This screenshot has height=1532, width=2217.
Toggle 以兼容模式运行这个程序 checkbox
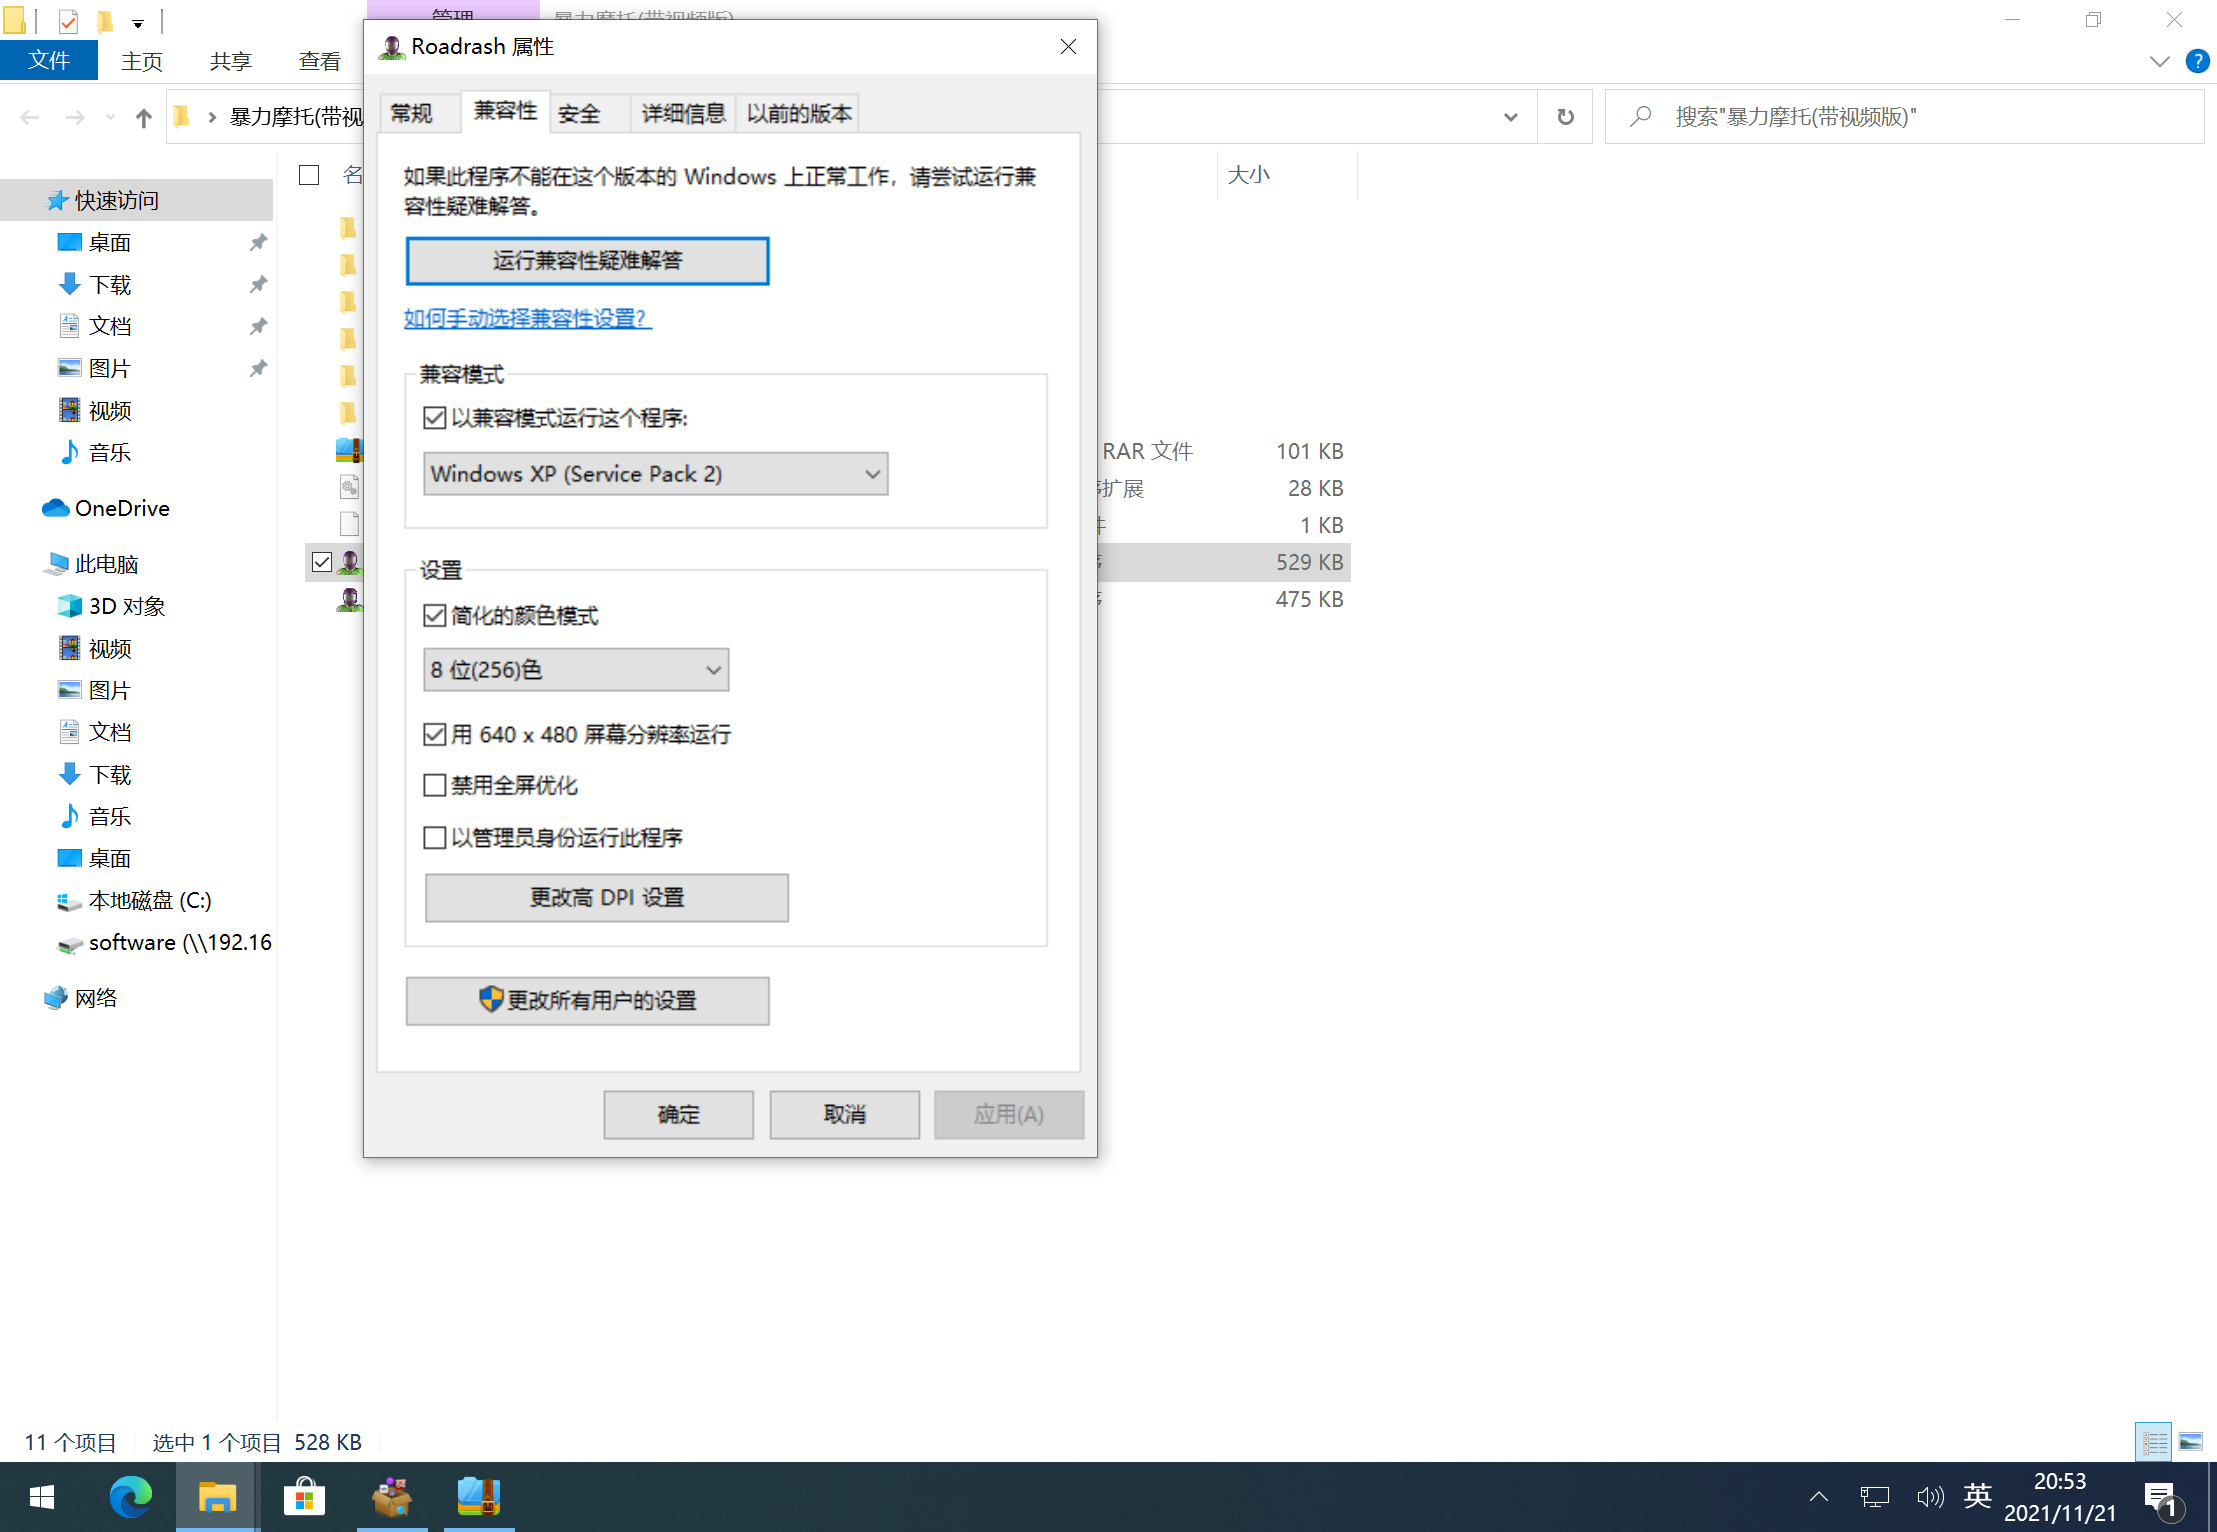click(434, 418)
